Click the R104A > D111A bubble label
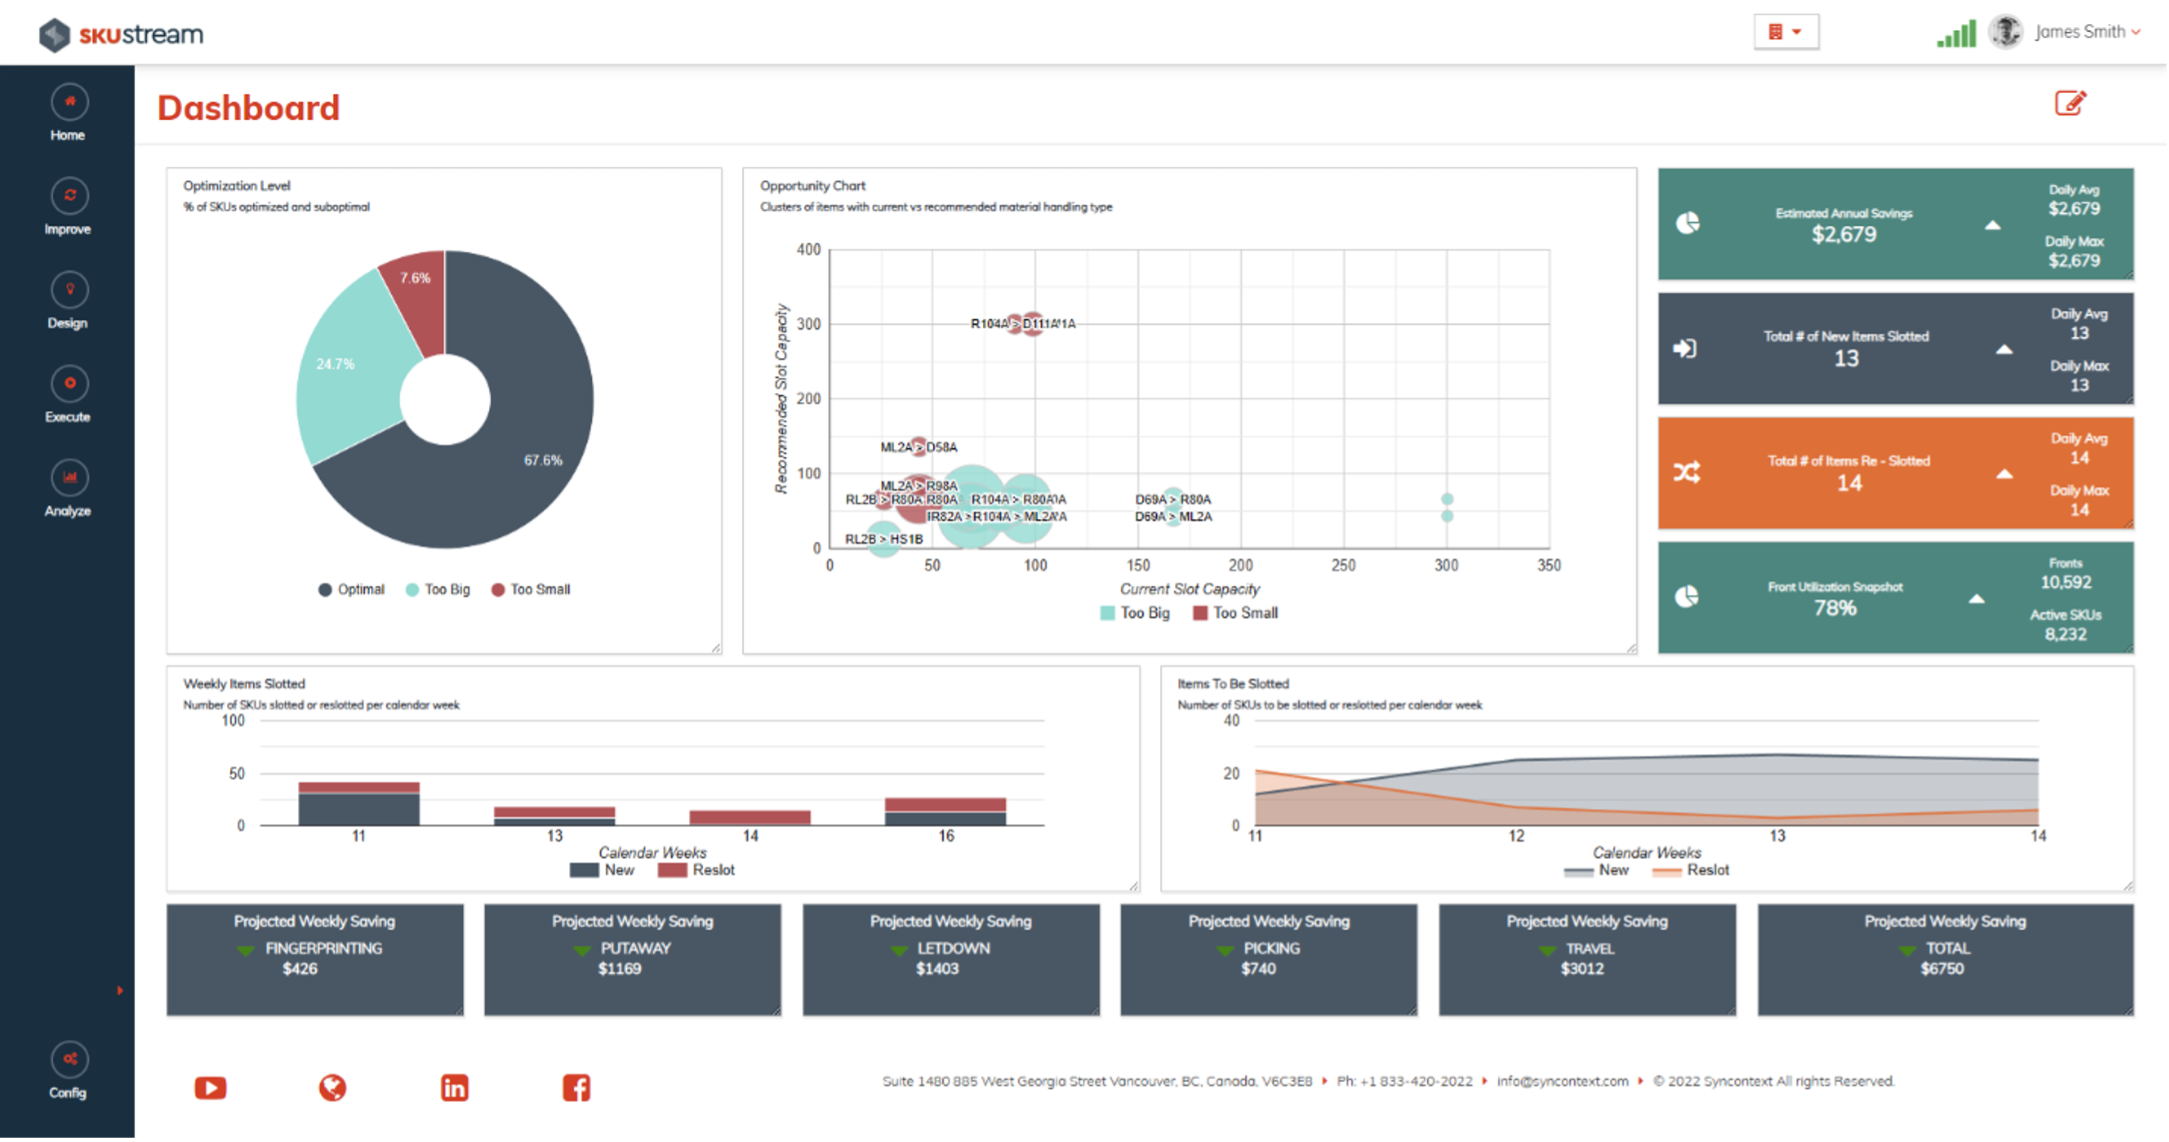2169x1142 pixels. (1023, 324)
